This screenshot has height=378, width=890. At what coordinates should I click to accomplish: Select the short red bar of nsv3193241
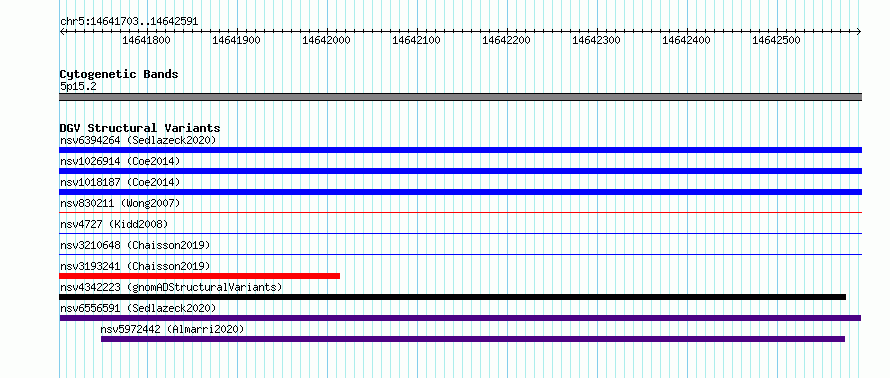pyautogui.click(x=200, y=276)
